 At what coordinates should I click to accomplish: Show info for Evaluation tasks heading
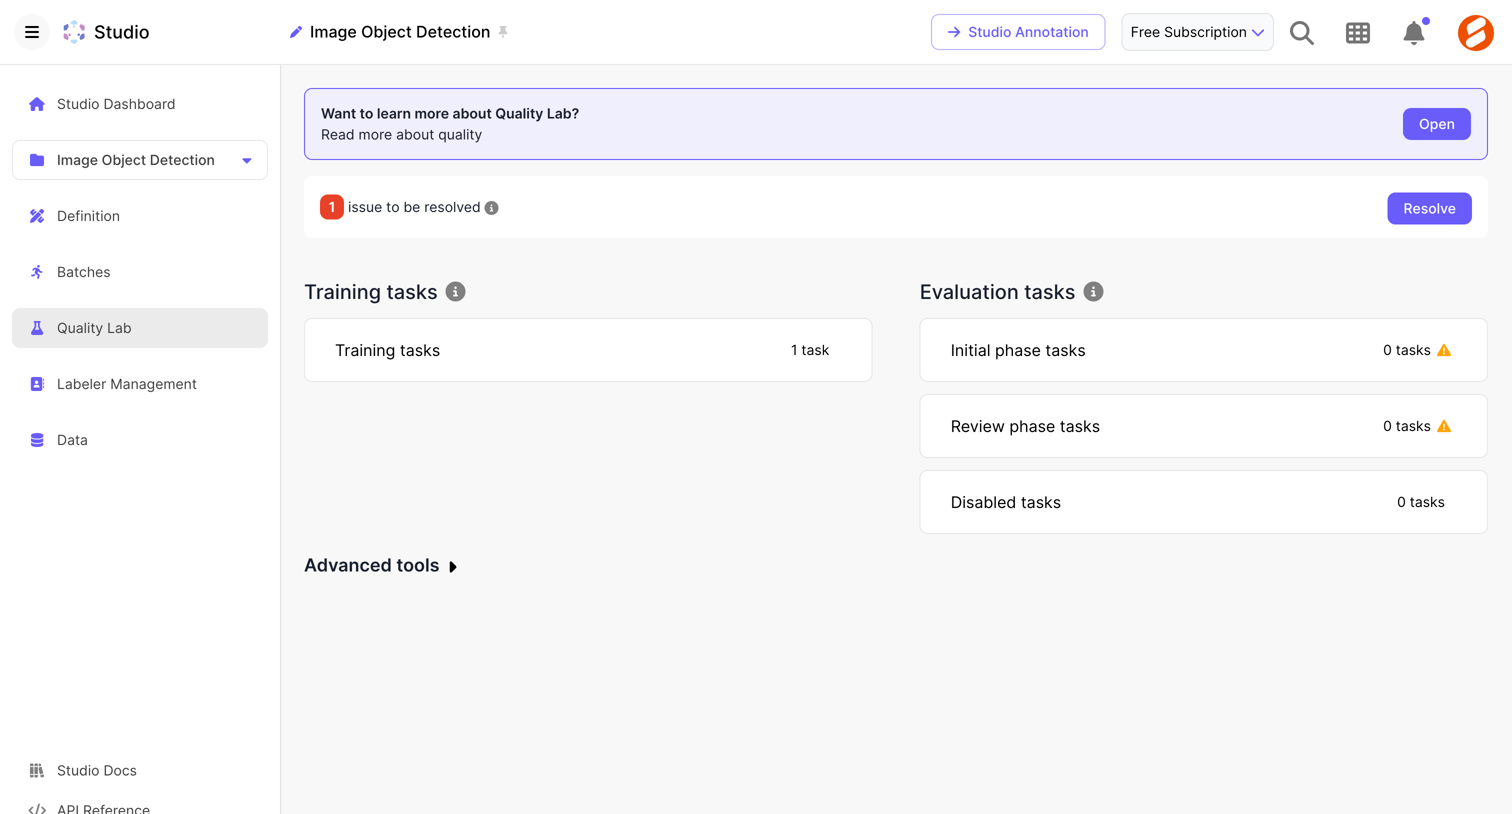point(1093,292)
